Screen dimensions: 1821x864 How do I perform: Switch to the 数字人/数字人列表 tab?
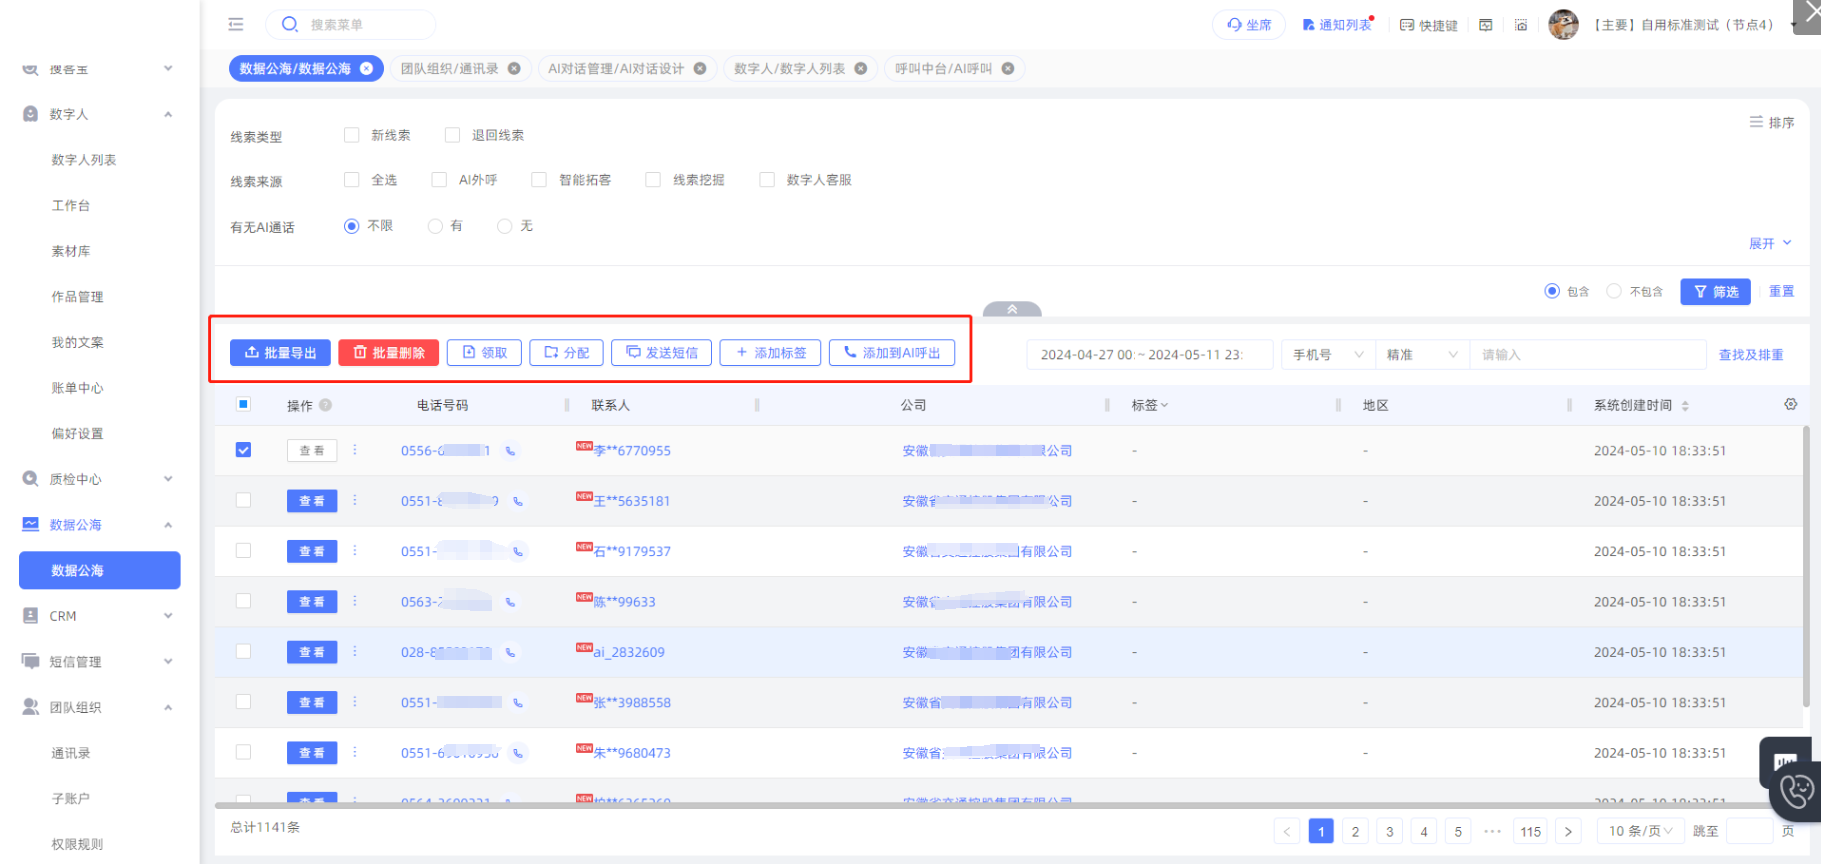789,69
